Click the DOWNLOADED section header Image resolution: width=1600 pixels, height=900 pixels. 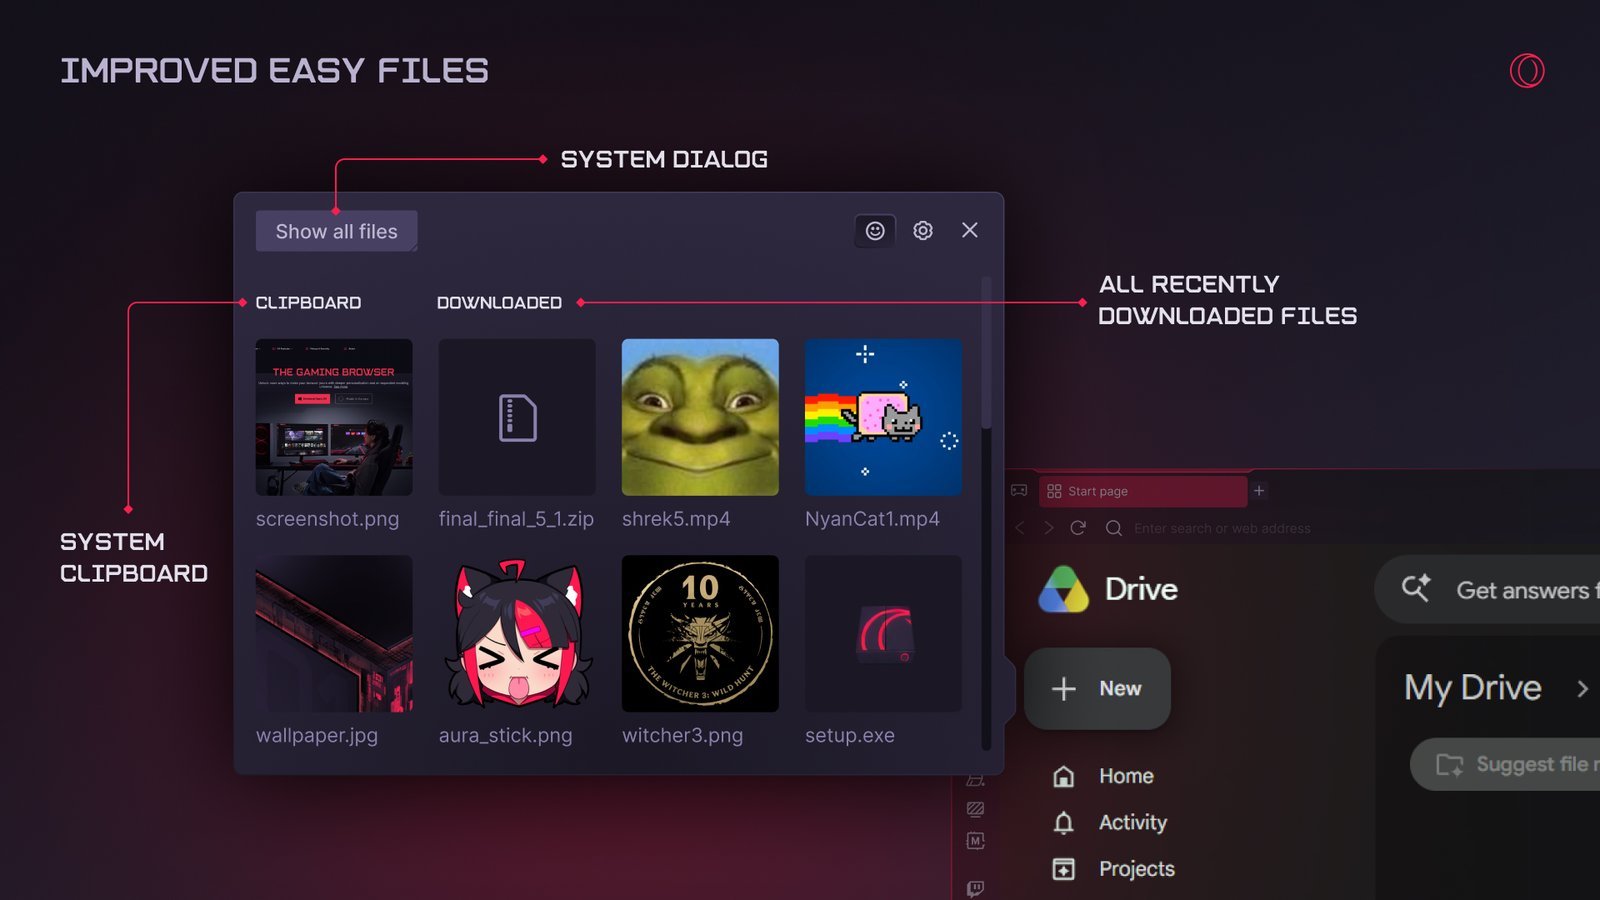click(499, 302)
